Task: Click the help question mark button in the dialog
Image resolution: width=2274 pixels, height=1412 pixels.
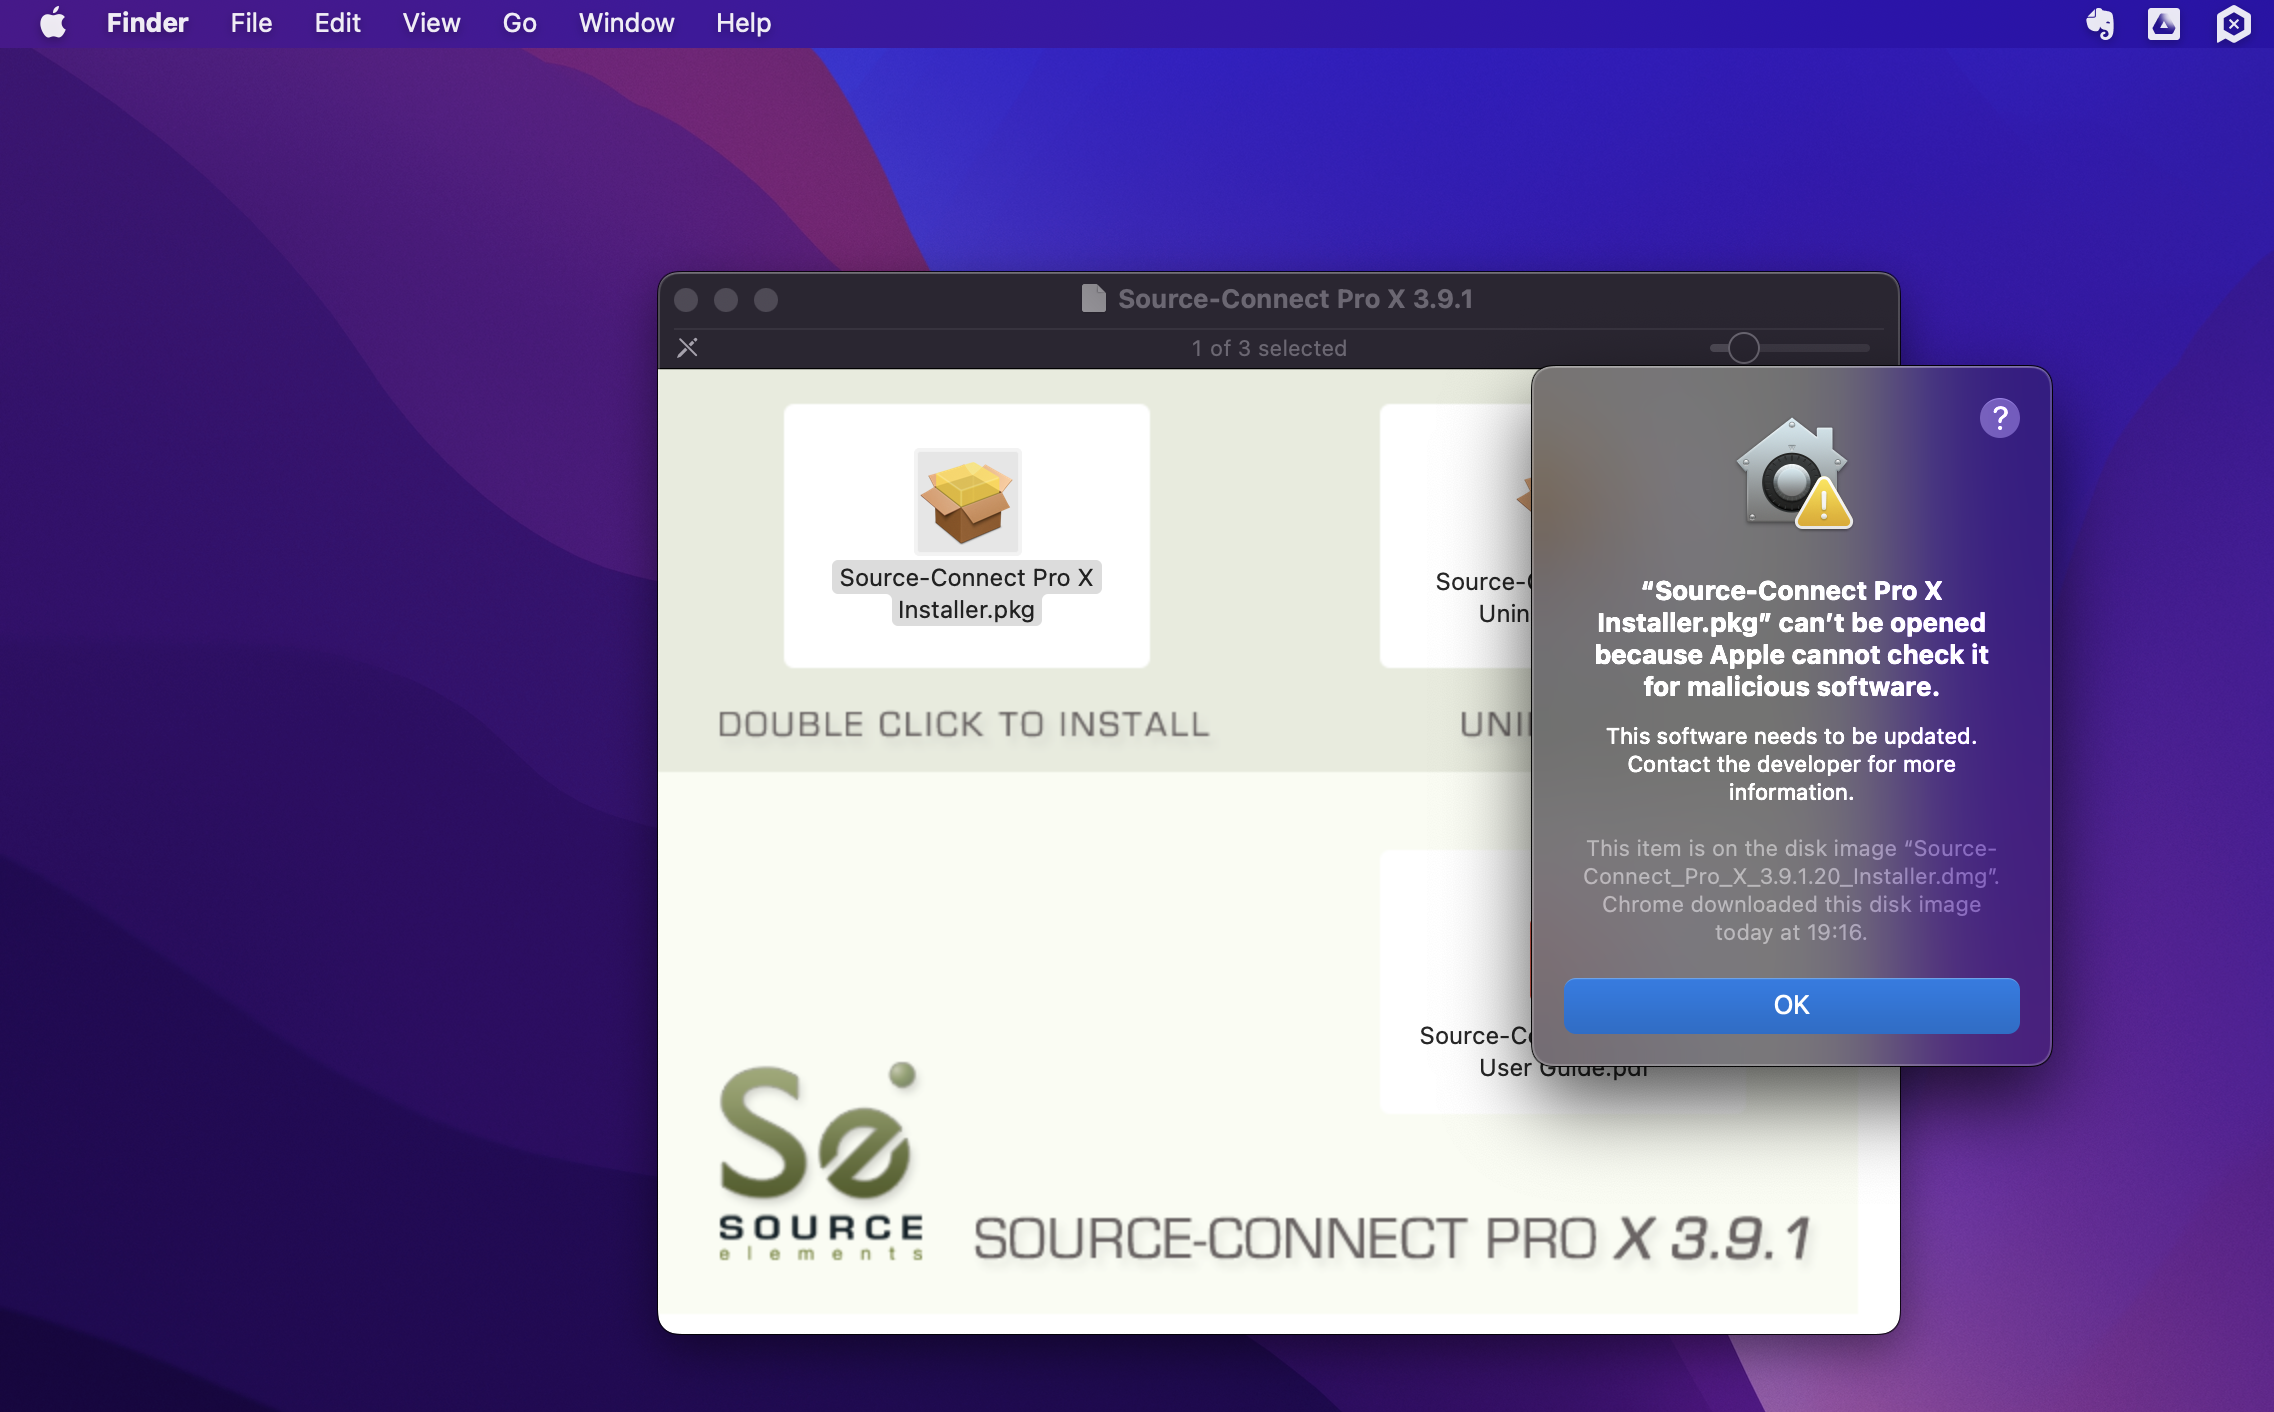Action: [x=1999, y=418]
